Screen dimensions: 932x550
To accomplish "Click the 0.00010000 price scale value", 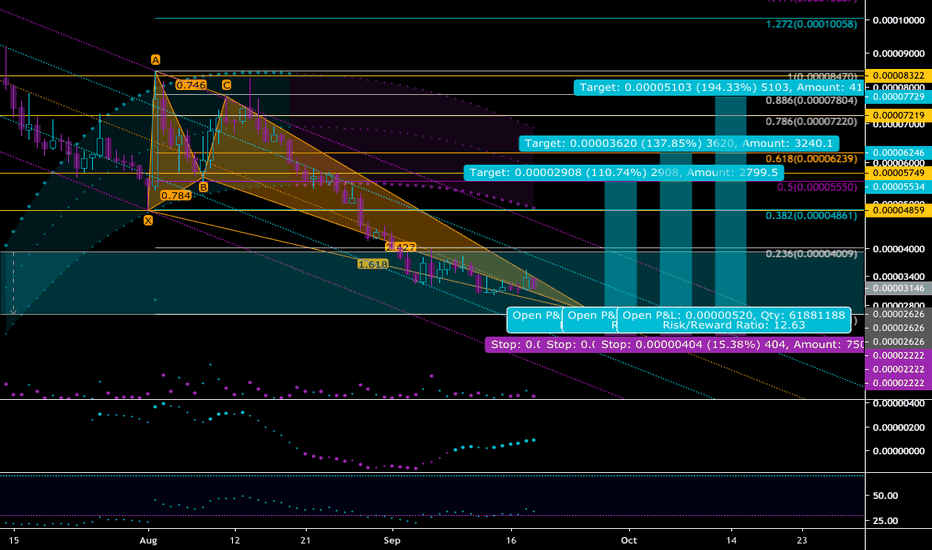I will 899,20.
